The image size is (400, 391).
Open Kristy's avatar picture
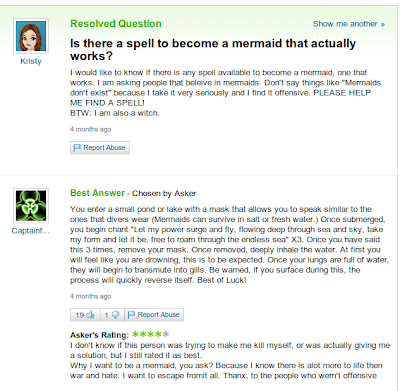click(x=31, y=36)
